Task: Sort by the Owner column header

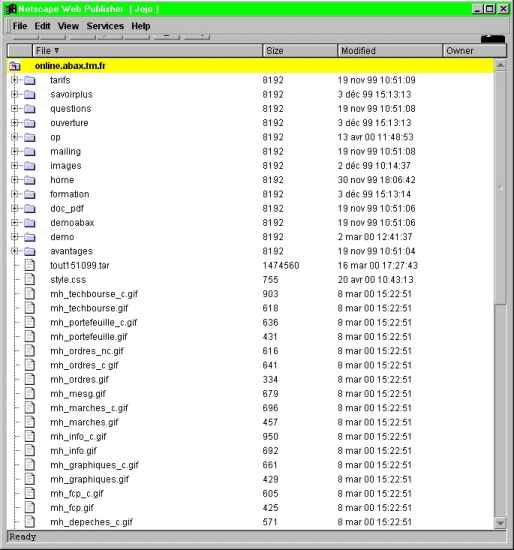Action: [475, 51]
